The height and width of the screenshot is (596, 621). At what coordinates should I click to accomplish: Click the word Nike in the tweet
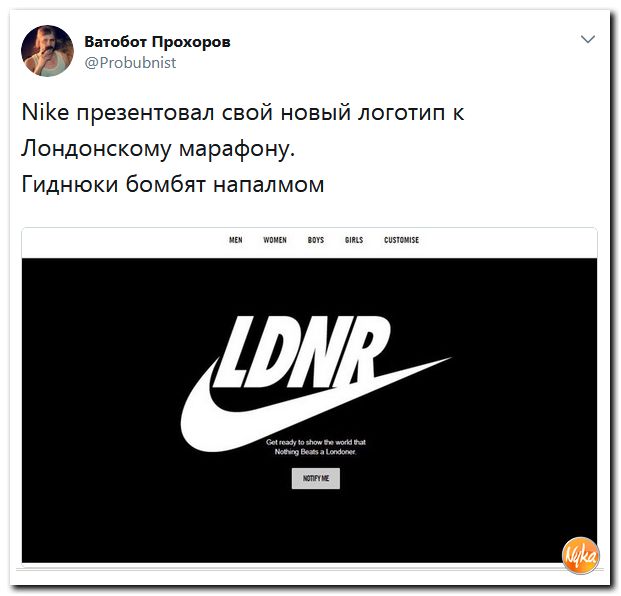(x=46, y=112)
